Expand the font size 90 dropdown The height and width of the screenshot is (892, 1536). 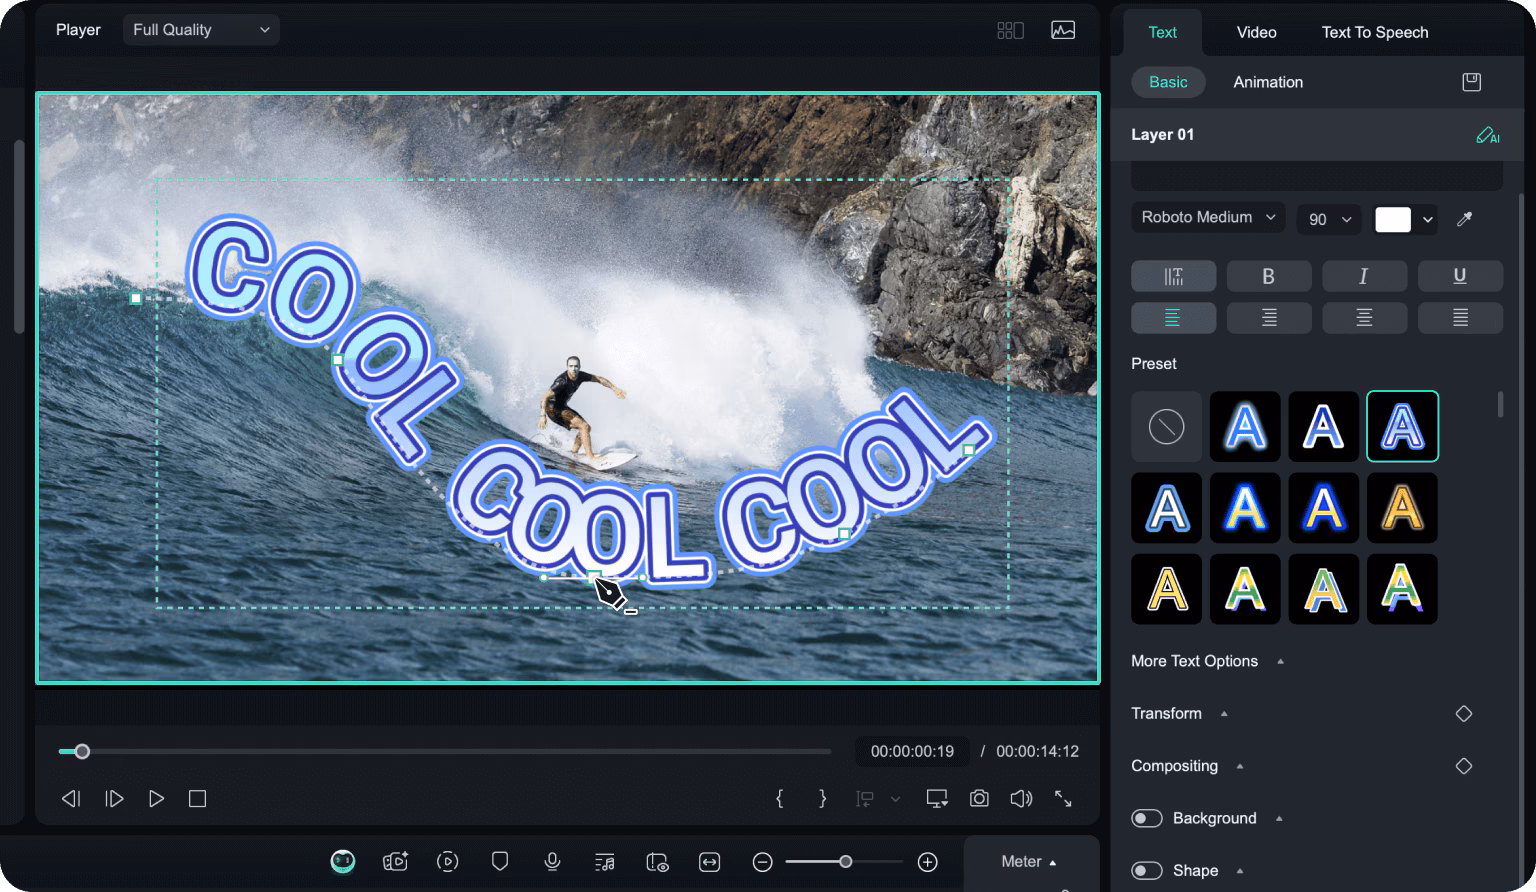point(1328,219)
